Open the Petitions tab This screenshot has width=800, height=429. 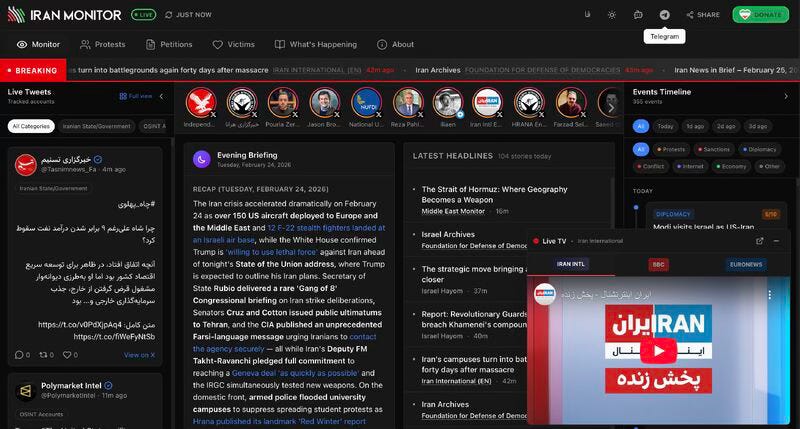(x=169, y=44)
